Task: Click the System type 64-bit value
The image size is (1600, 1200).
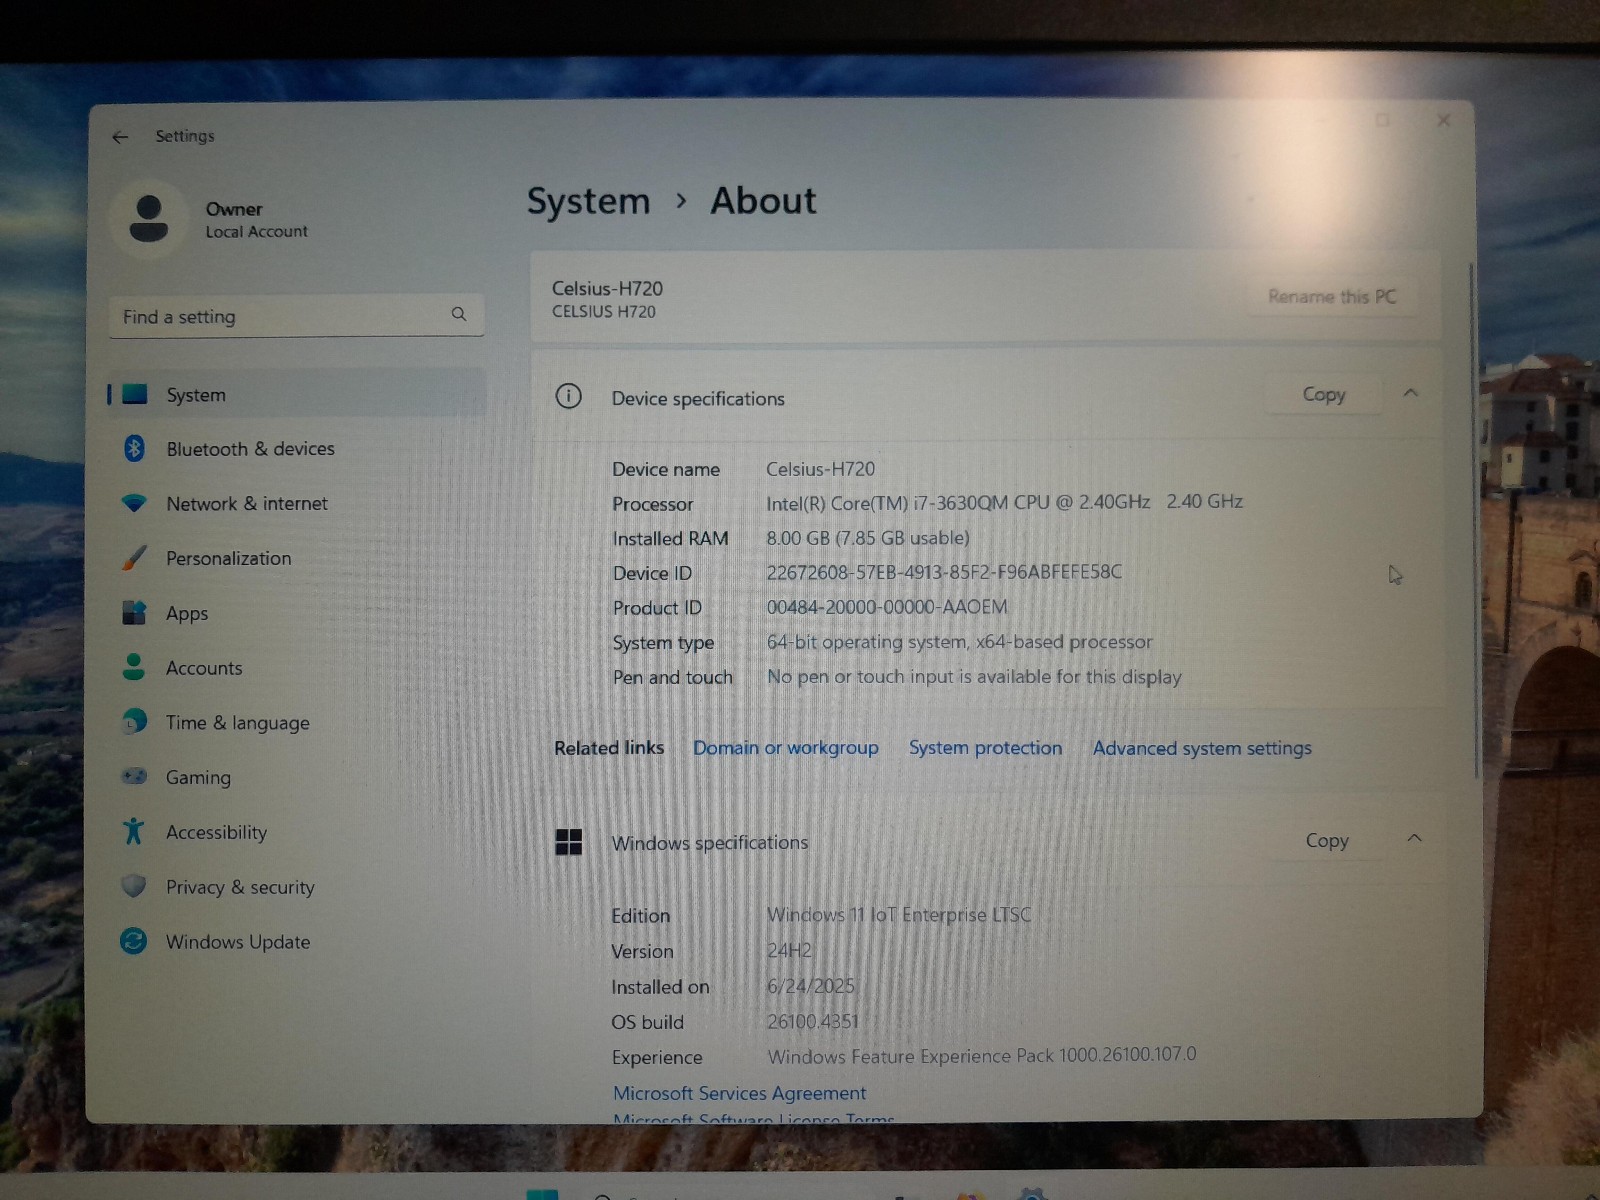Action: click(959, 642)
